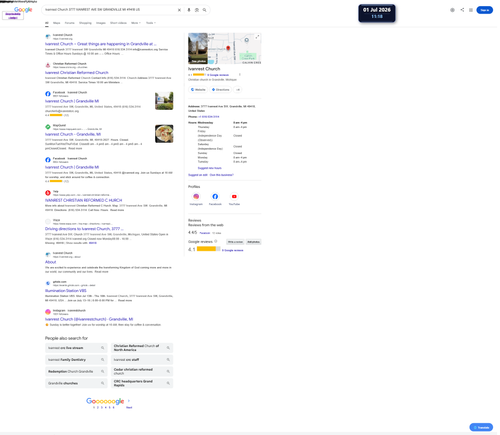Start voice search with the microphone icon

pos(189,10)
